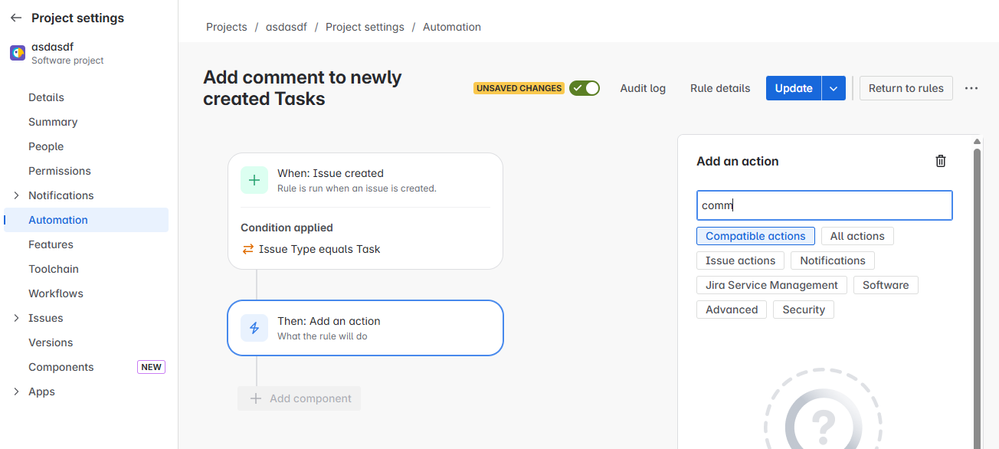Image resolution: width=999 pixels, height=449 pixels.
Task: Select the Compatible actions filter
Action: (x=756, y=236)
